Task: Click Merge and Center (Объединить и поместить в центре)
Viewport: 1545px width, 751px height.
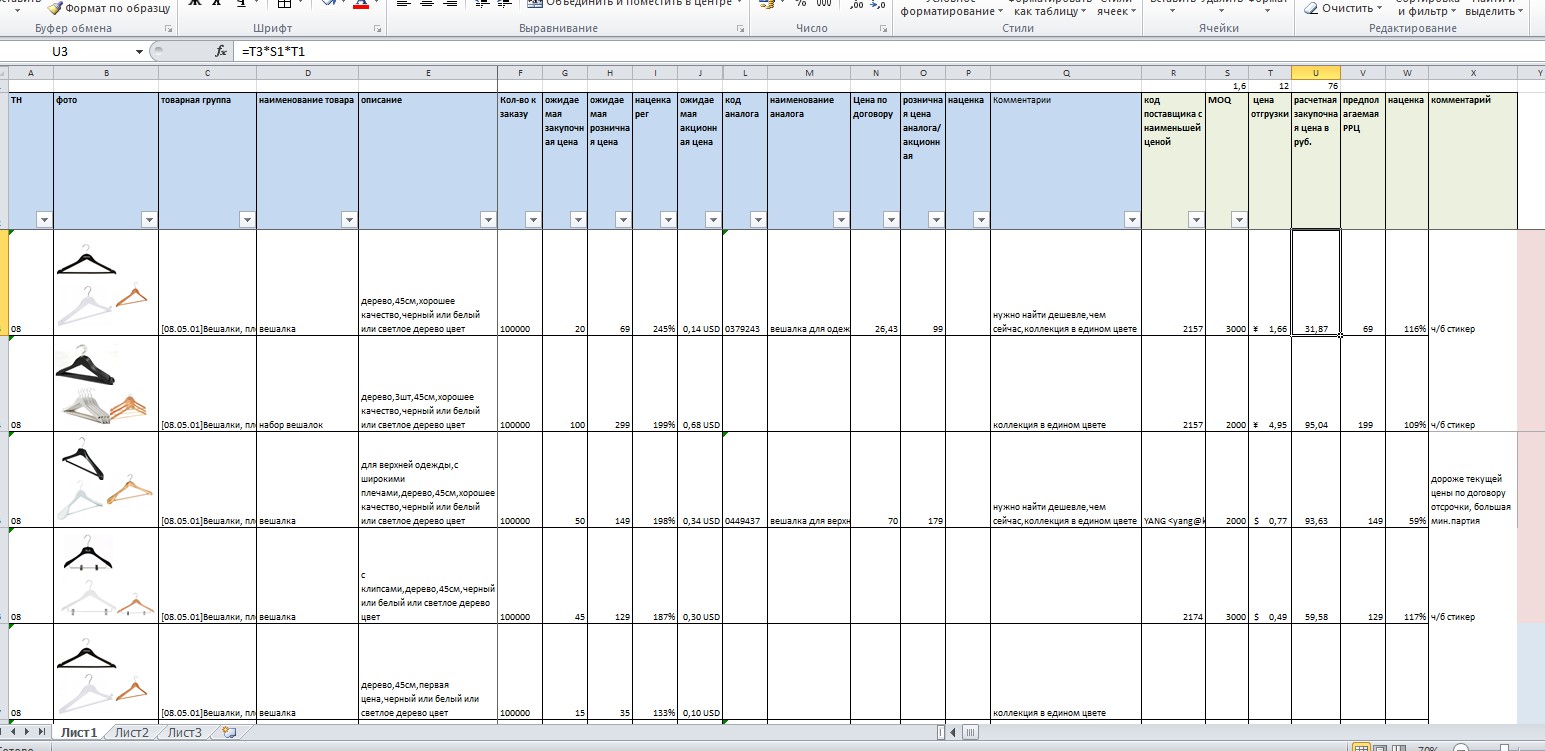Action: [630, 4]
